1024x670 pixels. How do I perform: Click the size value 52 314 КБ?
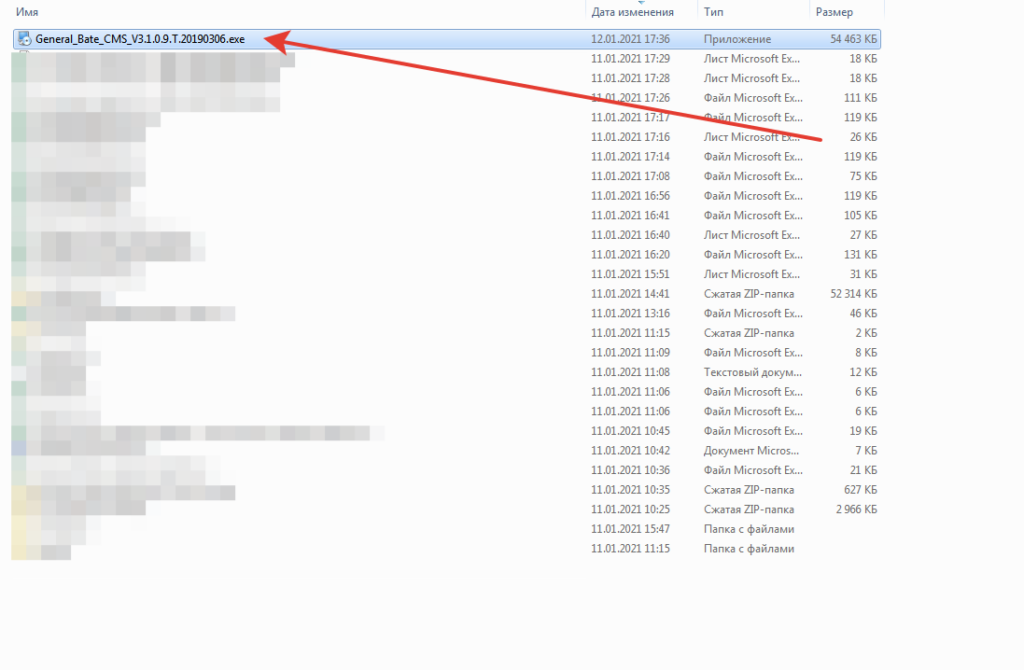click(854, 294)
